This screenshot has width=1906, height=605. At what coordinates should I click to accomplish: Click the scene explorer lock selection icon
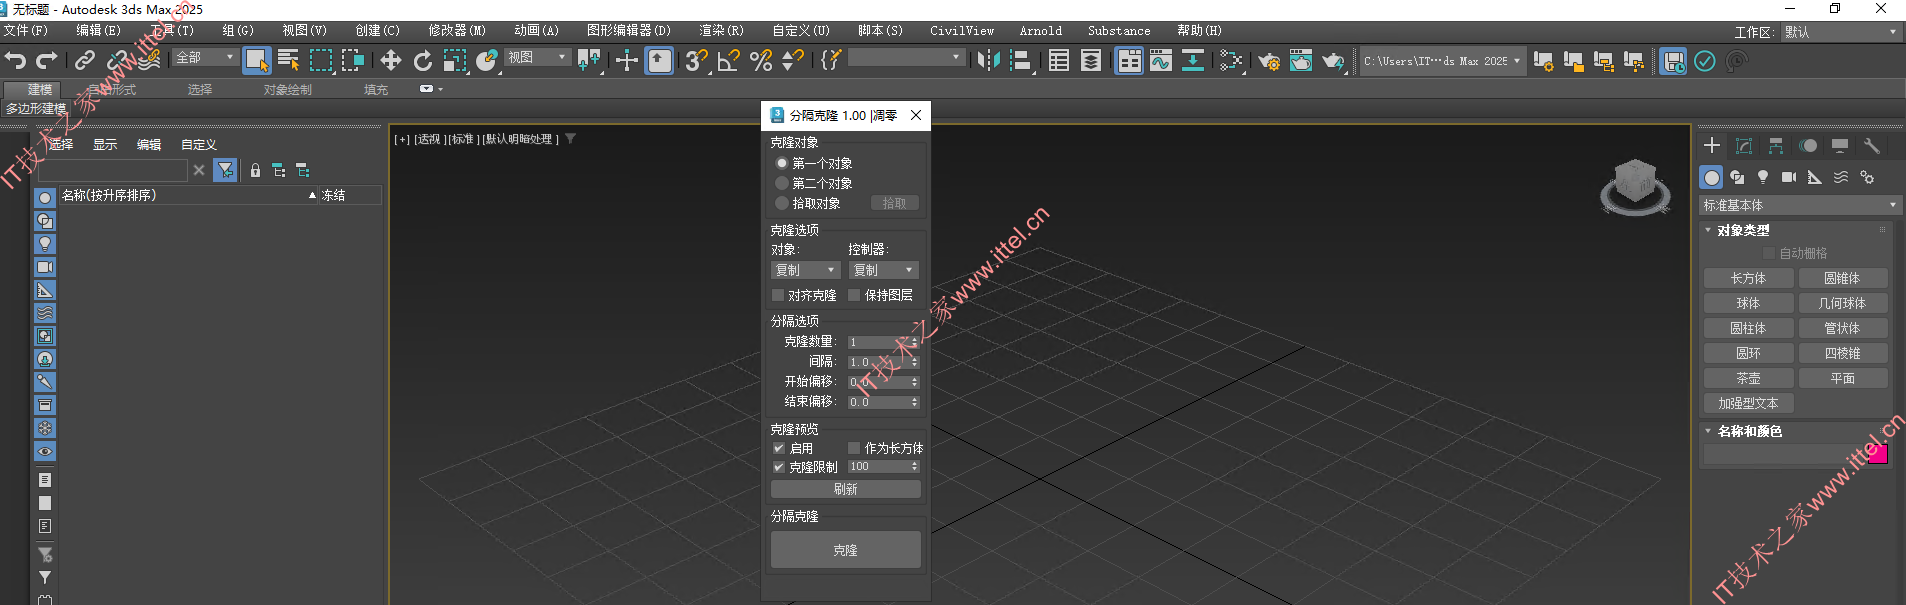point(255,171)
